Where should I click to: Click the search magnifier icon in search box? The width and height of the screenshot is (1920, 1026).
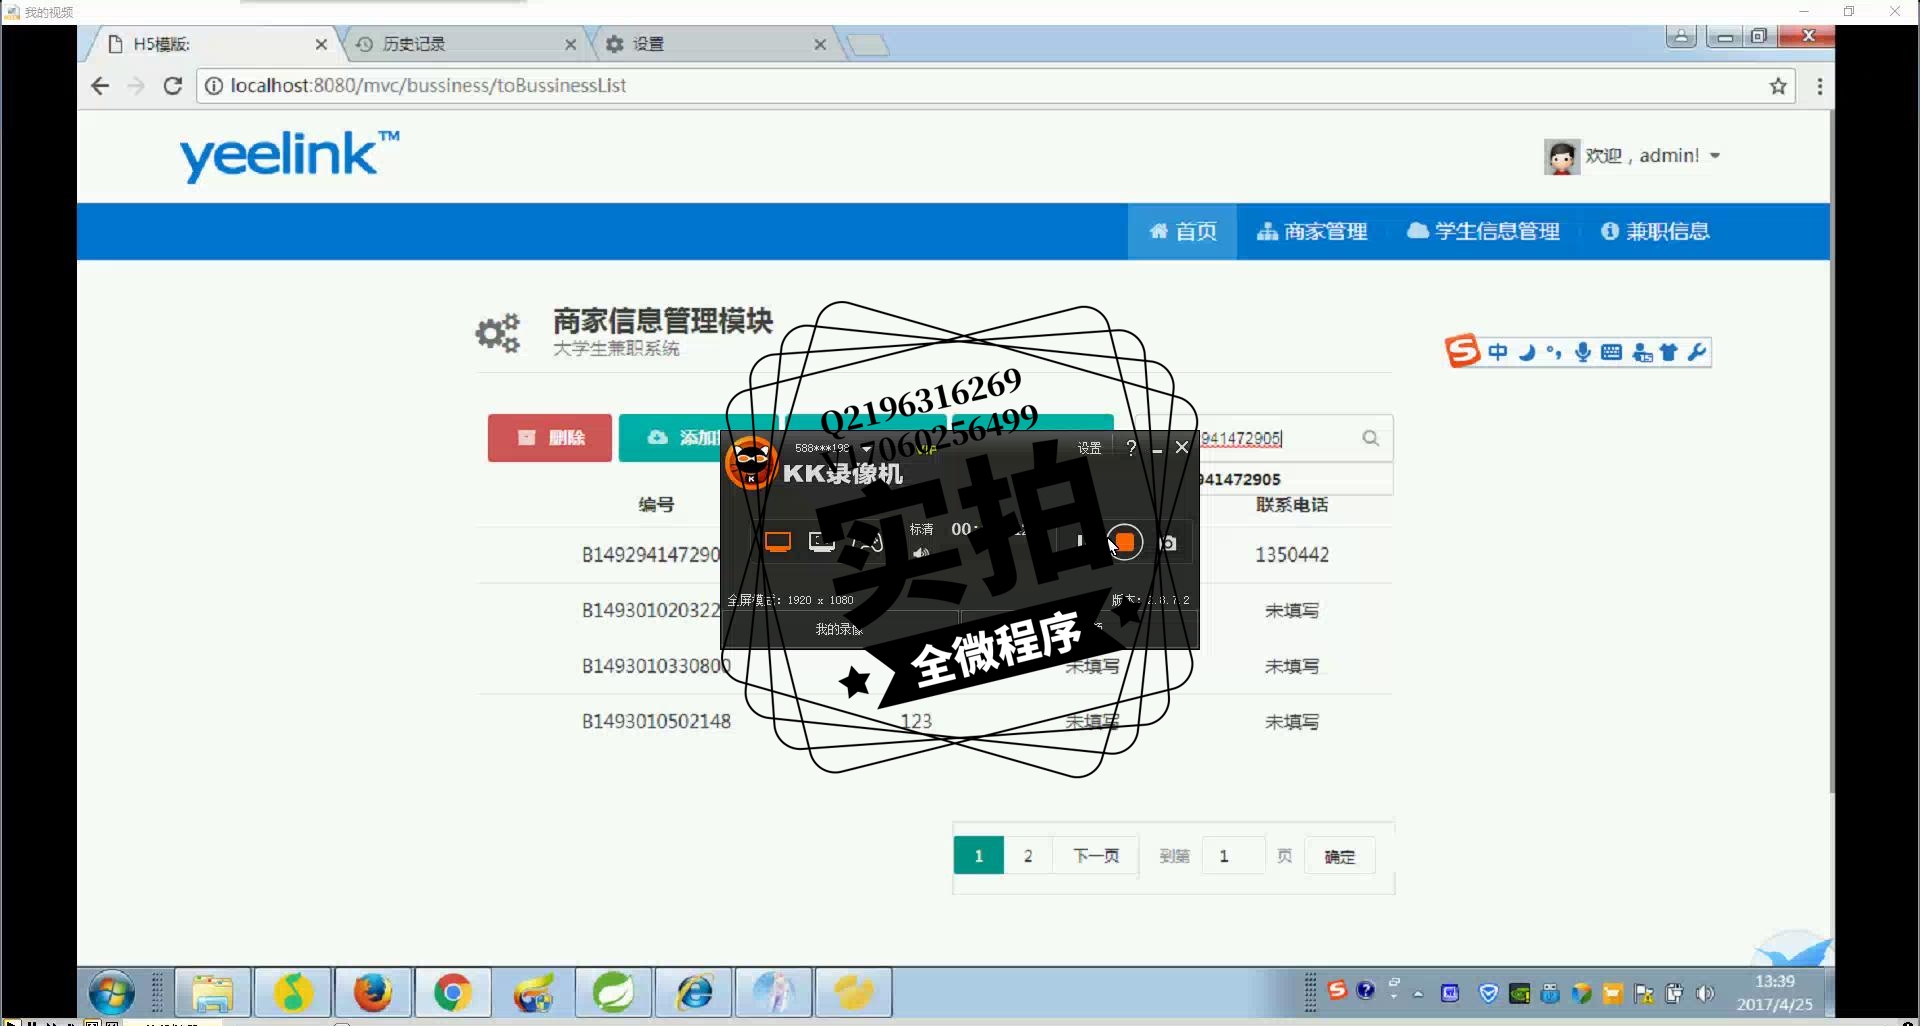click(x=1370, y=438)
